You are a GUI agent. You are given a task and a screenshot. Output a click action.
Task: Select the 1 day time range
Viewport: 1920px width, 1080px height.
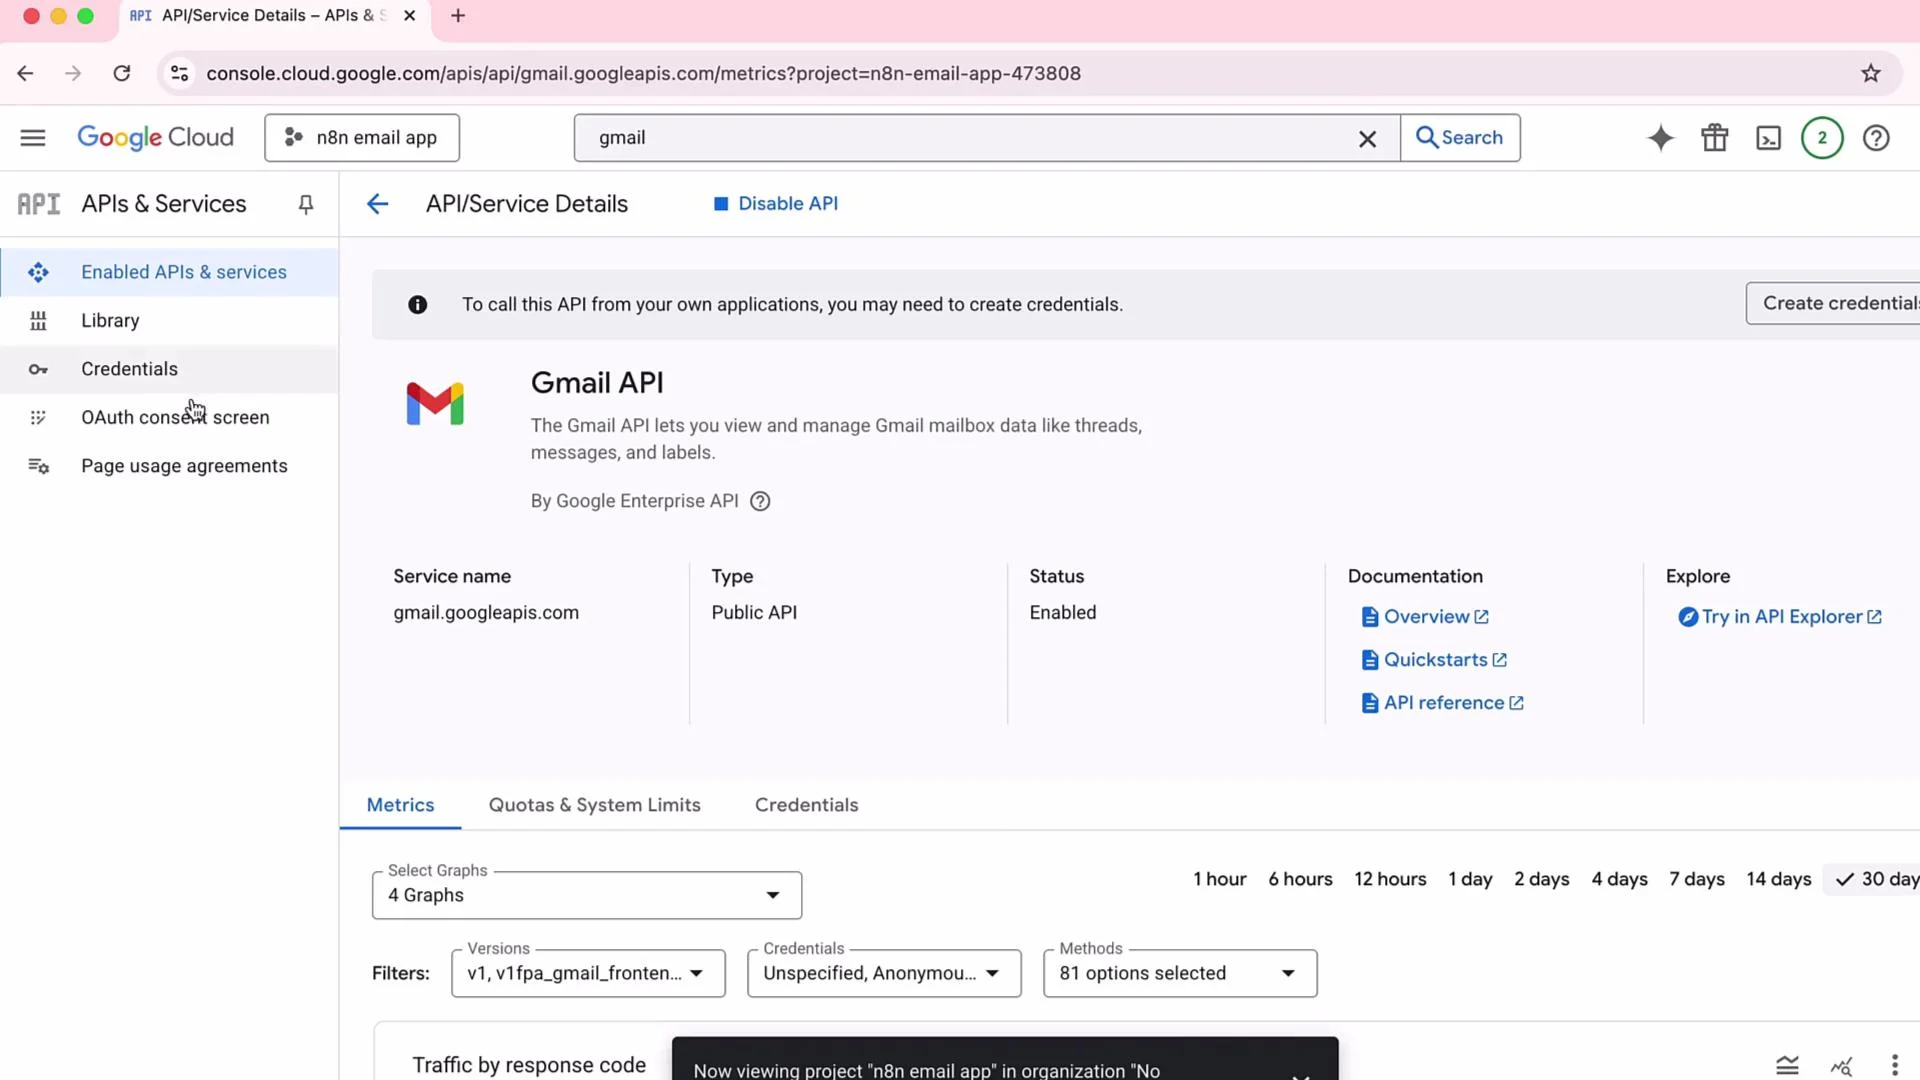tap(1470, 879)
